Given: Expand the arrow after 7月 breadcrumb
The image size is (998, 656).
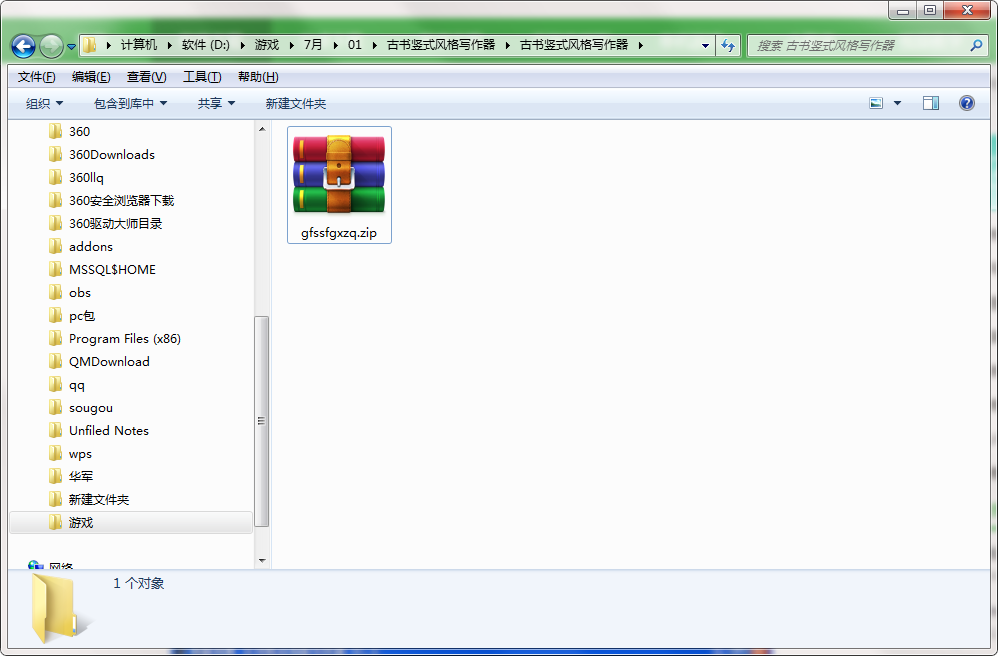Looking at the screenshot, I should (x=335, y=45).
